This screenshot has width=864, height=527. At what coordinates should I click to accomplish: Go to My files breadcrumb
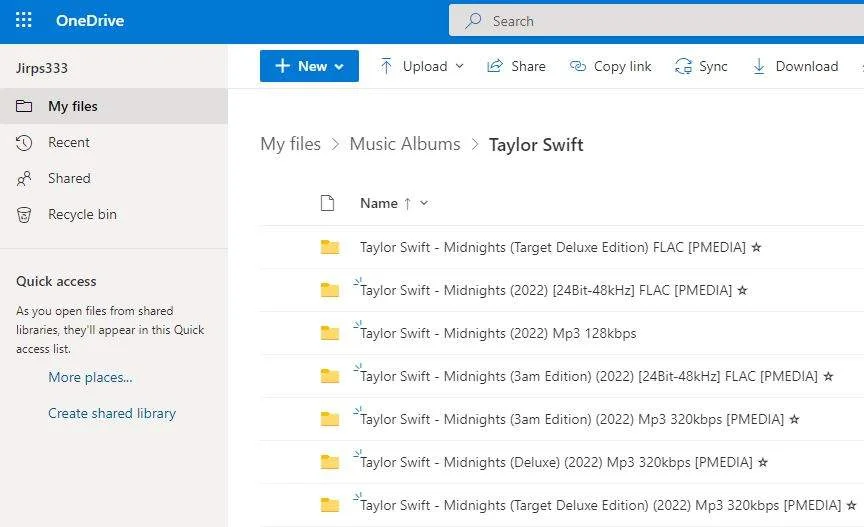[x=290, y=144]
